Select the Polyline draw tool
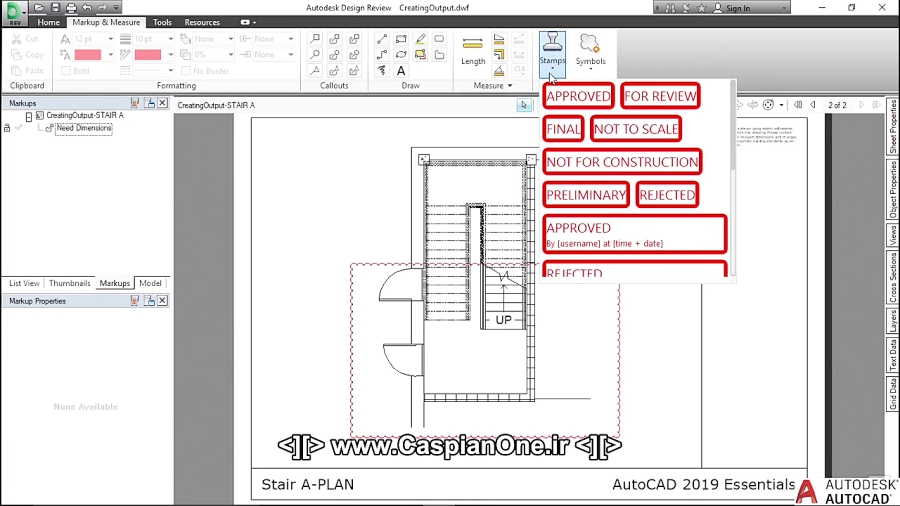The height and width of the screenshot is (506, 900). pyautogui.click(x=381, y=55)
